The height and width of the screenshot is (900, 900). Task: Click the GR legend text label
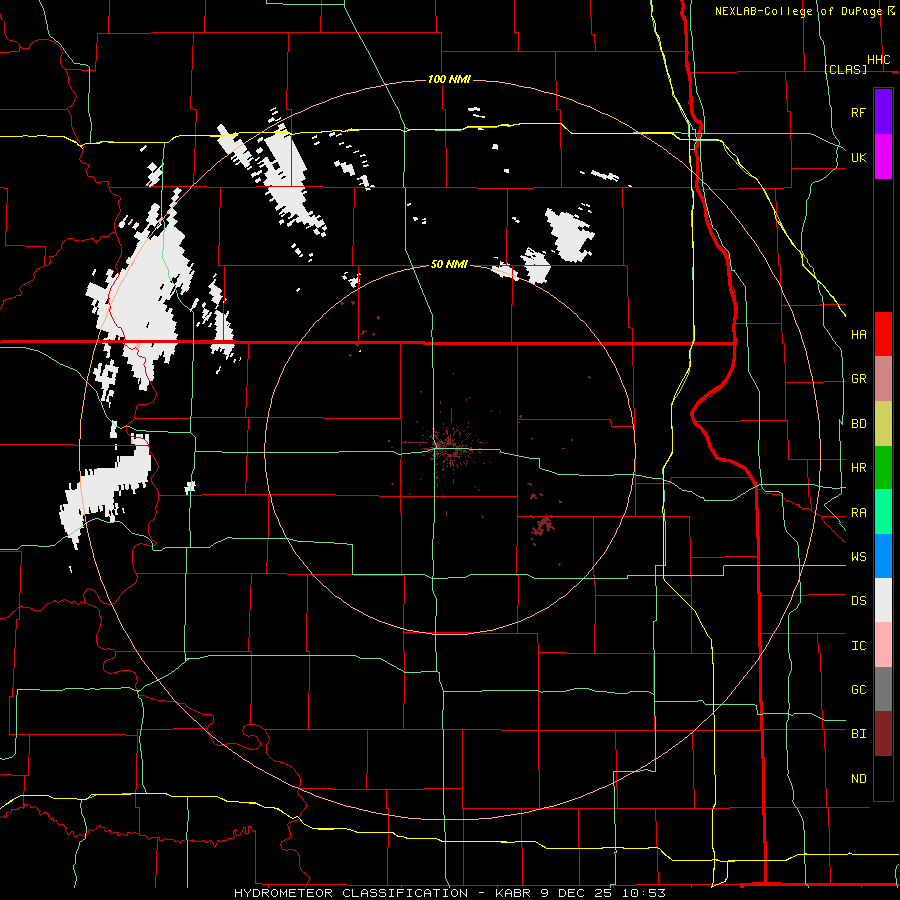[x=858, y=379]
